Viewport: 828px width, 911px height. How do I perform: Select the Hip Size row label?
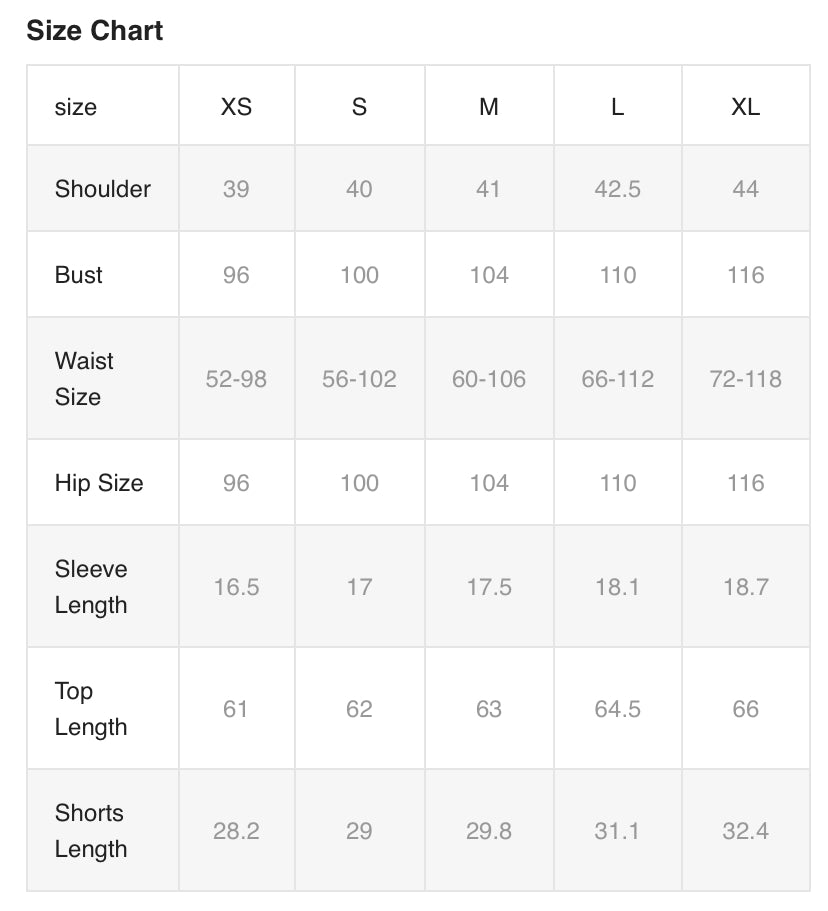click(99, 483)
